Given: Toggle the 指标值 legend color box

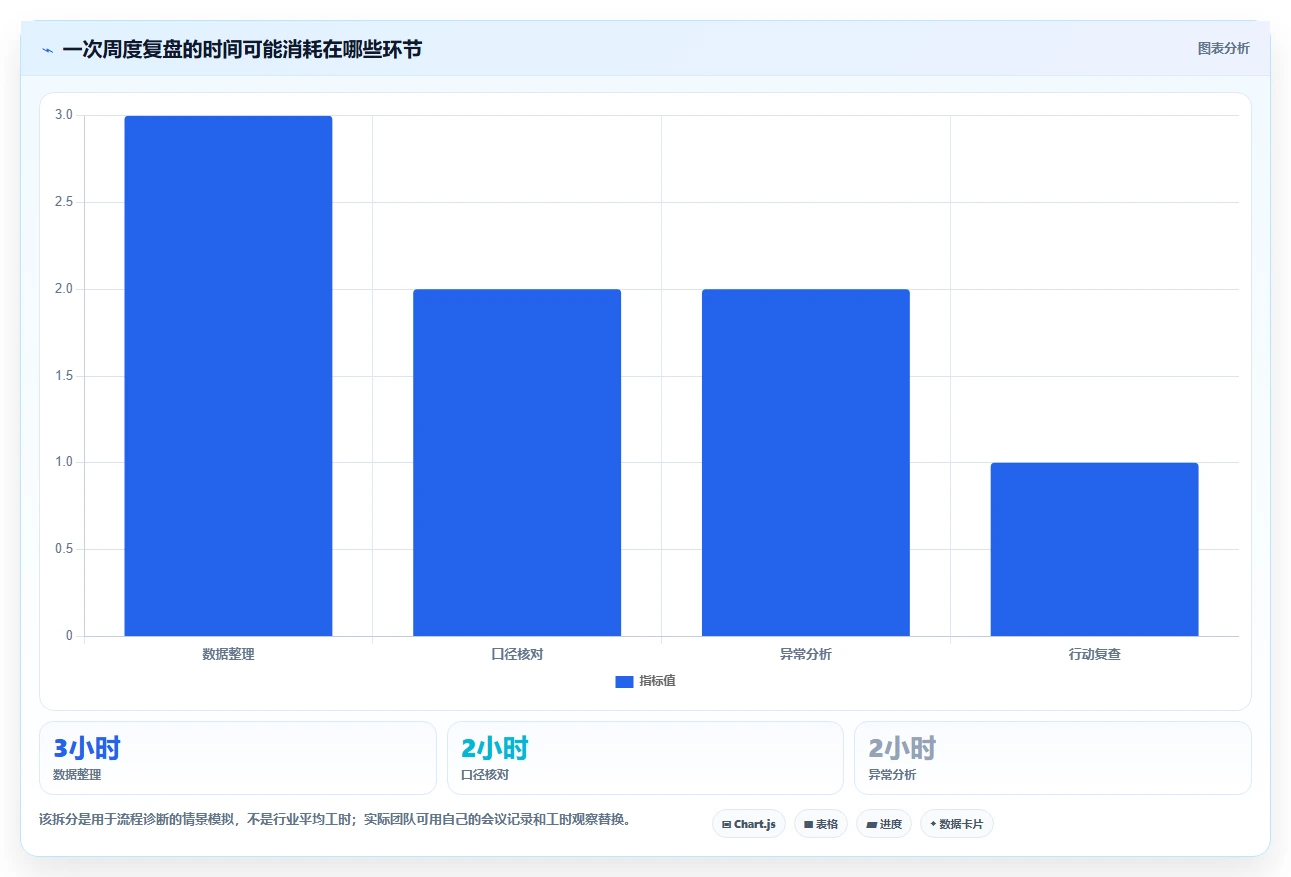Looking at the screenshot, I should click(x=624, y=681).
